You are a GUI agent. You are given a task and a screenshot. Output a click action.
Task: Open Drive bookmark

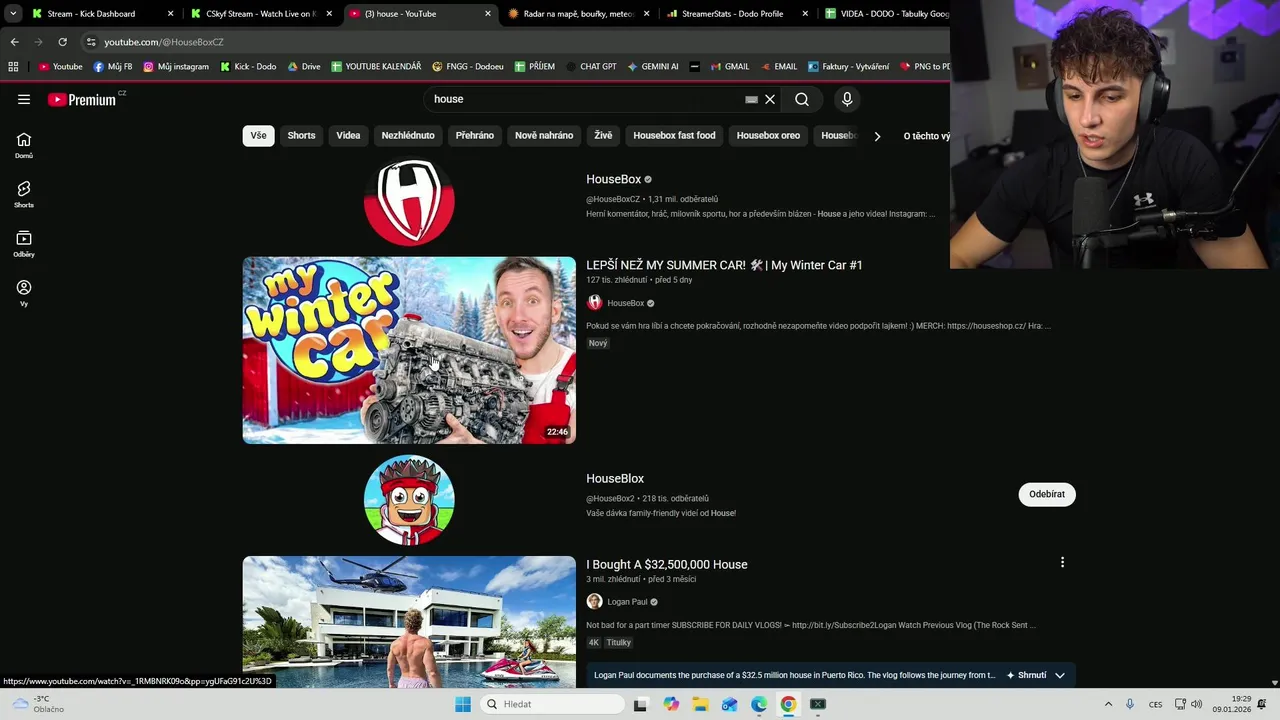304,66
